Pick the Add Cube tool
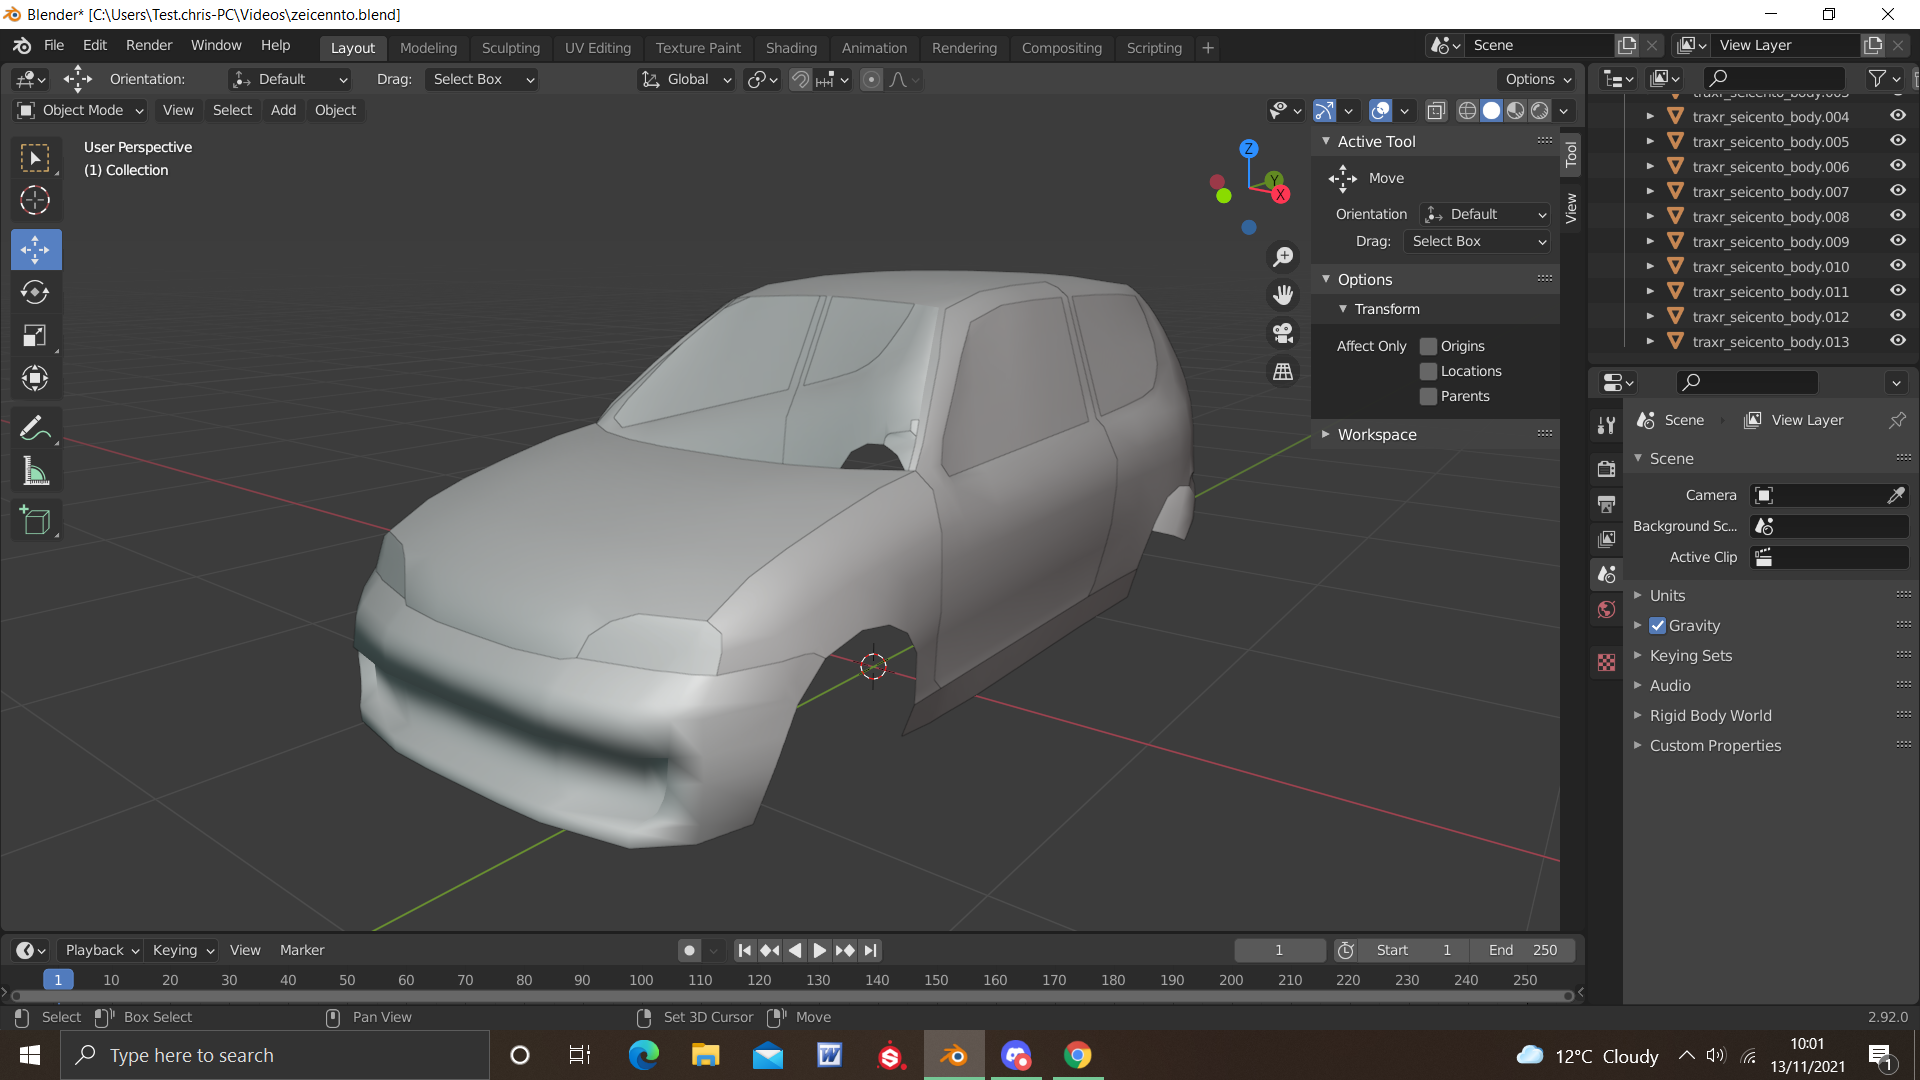 [x=35, y=520]
